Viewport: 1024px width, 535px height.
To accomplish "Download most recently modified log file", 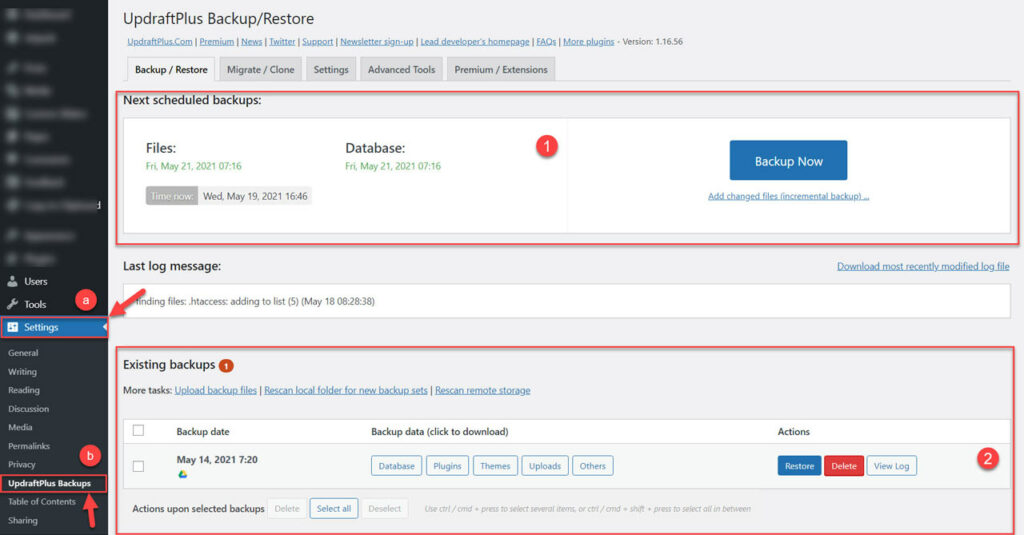I will click(x=923, y=267).
